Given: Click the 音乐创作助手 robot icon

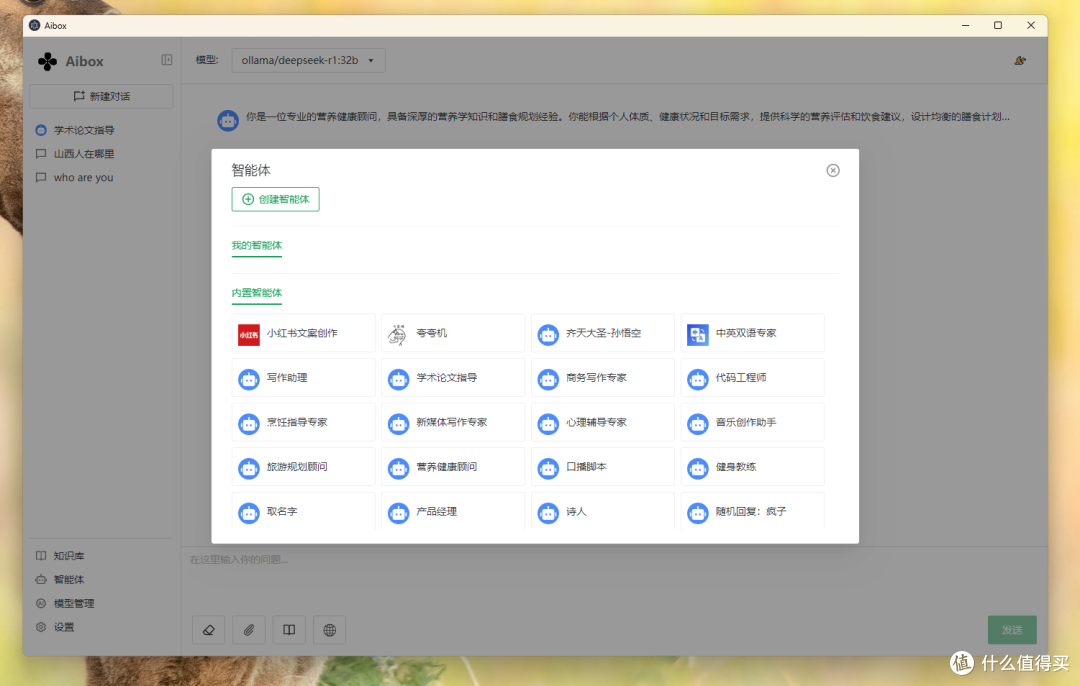Looking at the screenshot, I should (698, 424).
